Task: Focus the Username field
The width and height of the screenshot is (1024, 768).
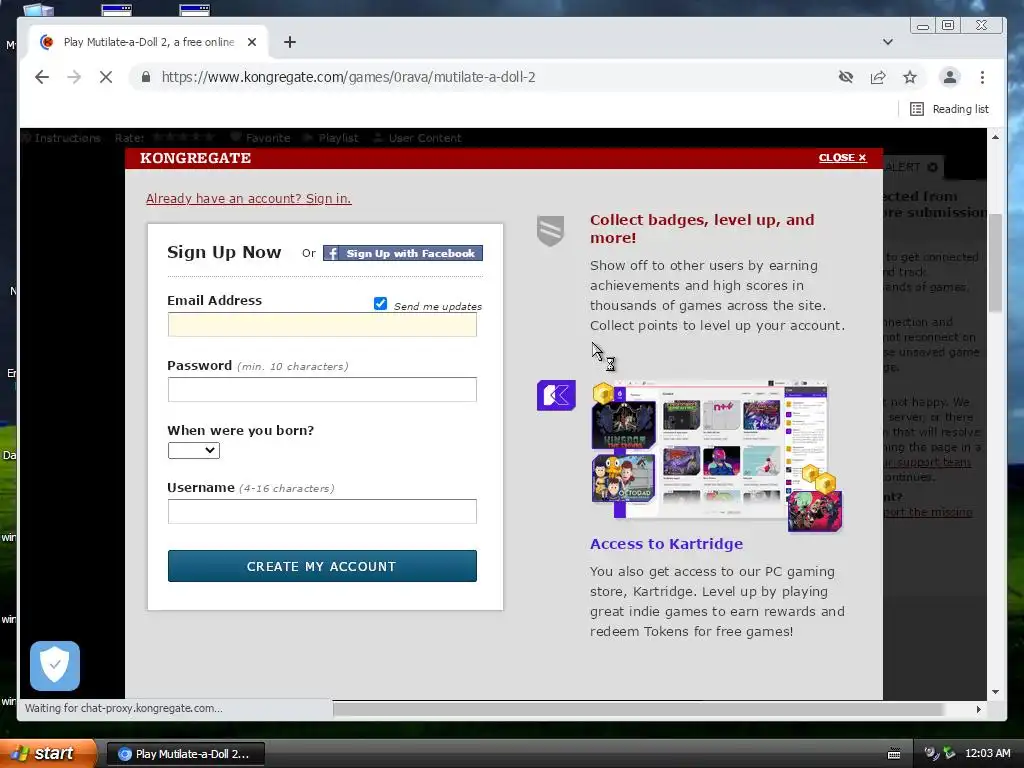Action: (x=322, y=511)
